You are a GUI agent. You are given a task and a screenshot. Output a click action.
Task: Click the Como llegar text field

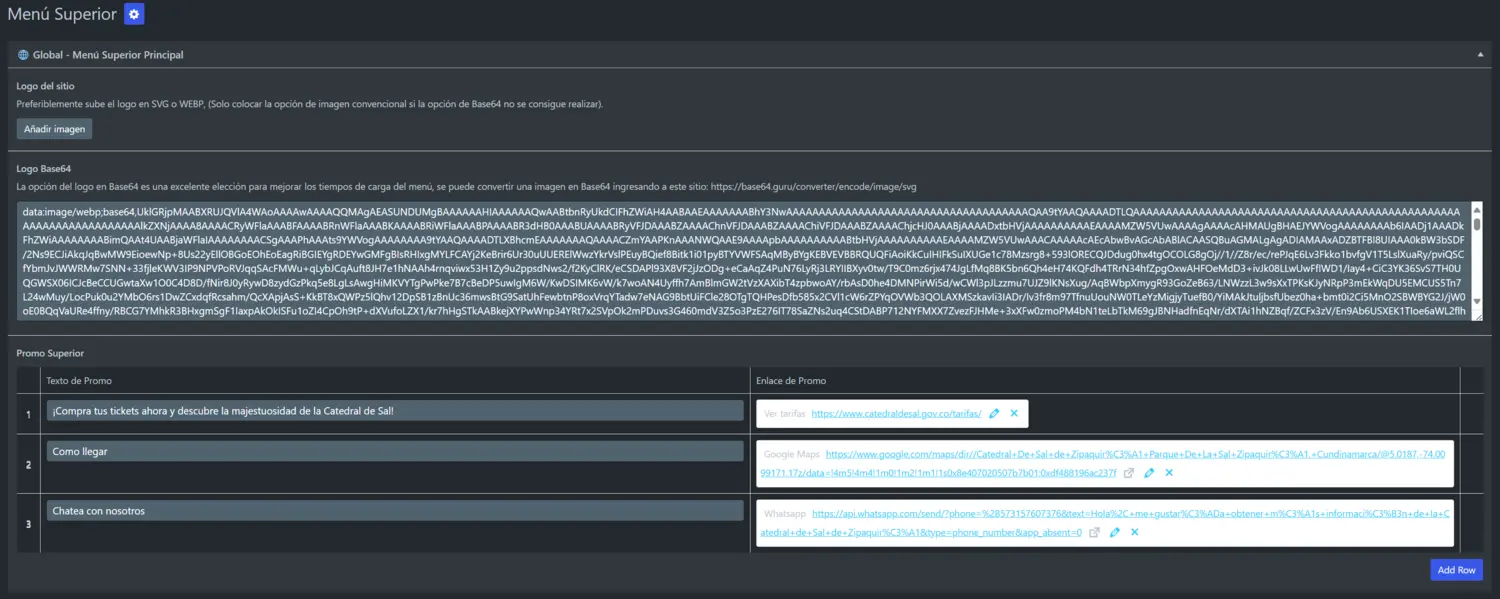coord(395,452)
